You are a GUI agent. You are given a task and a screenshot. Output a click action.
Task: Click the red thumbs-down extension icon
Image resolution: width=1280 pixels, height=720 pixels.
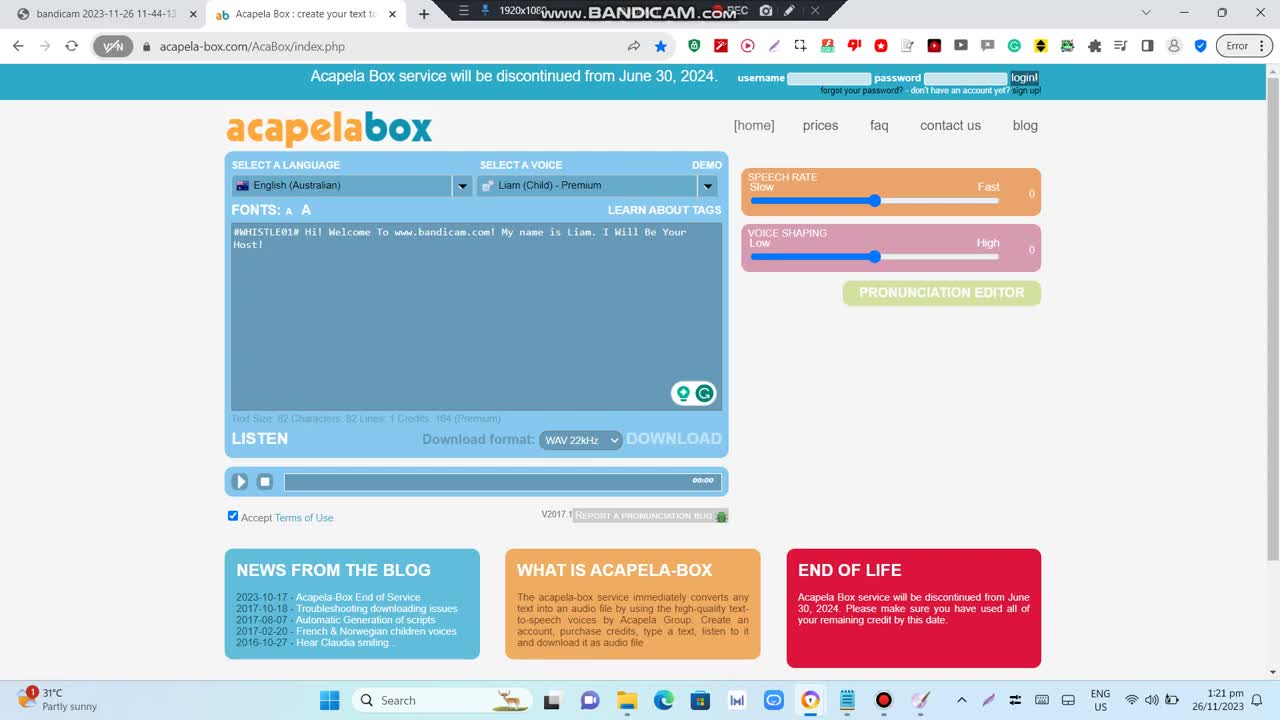click(854, 46)
